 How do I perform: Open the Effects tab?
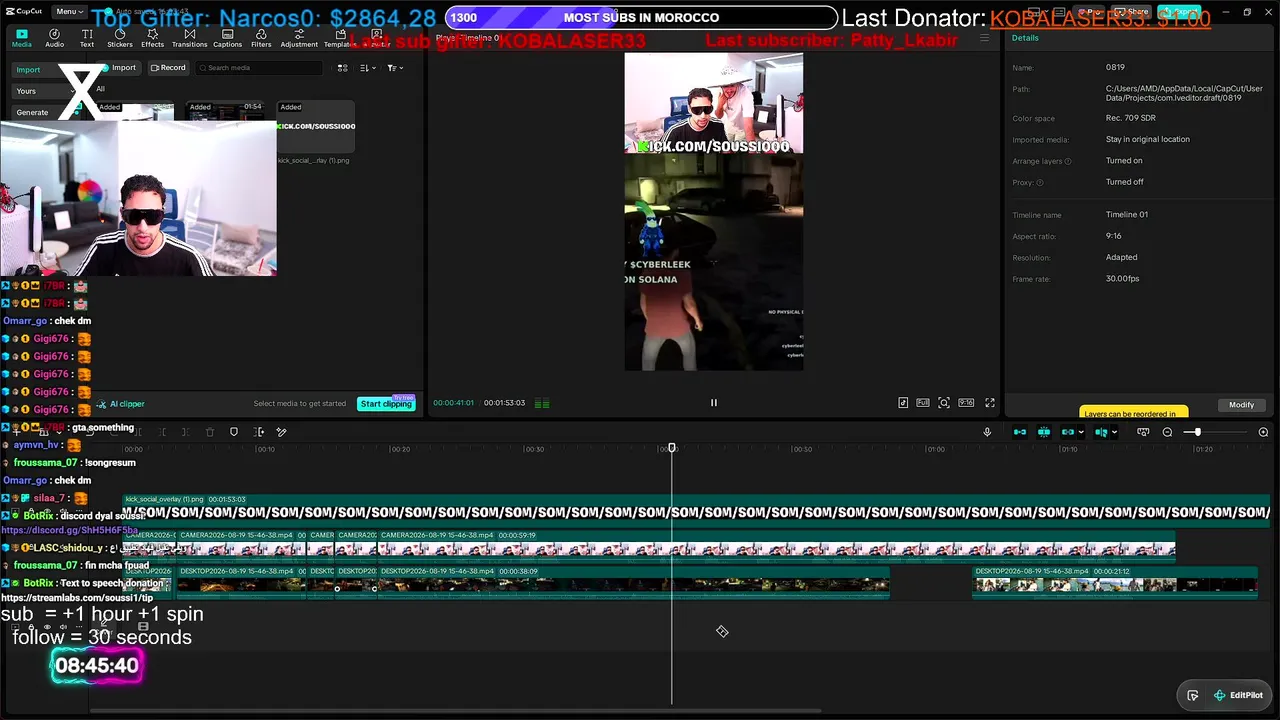pyautogui.click(x=152, y=38)
